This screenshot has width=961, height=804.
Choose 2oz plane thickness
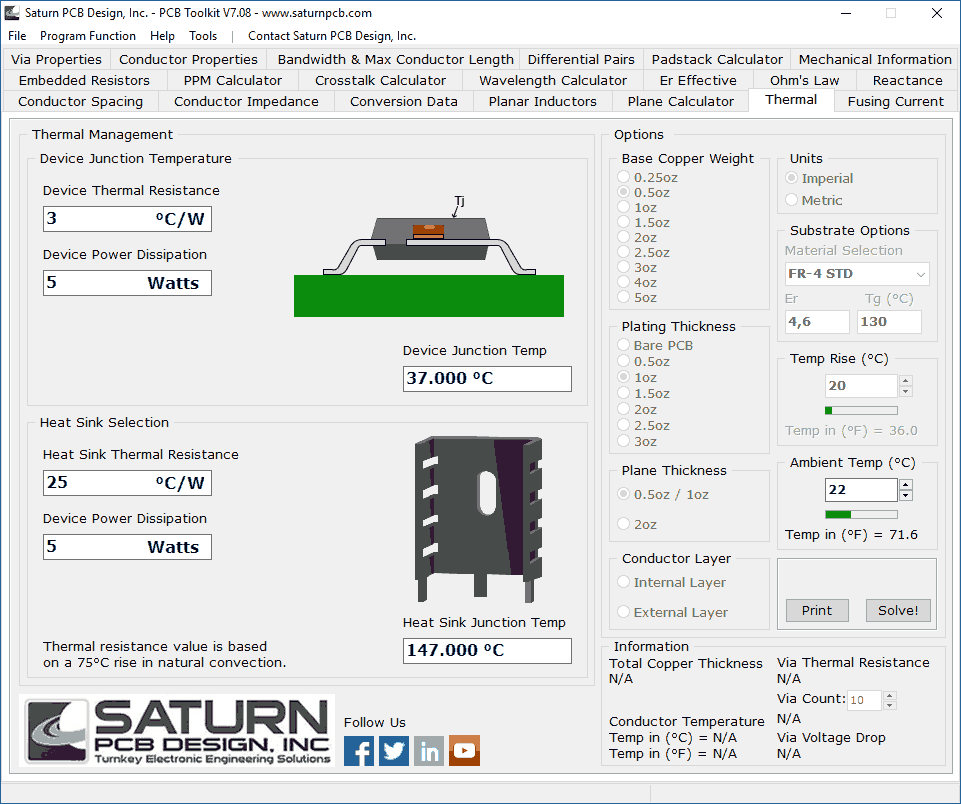point(625,524)
